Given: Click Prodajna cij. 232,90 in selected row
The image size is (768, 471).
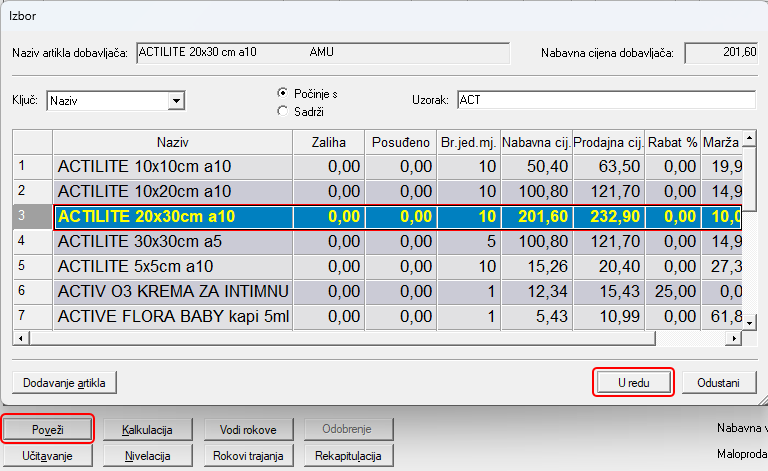Looking at the screenshot, I should pos(608,216).
